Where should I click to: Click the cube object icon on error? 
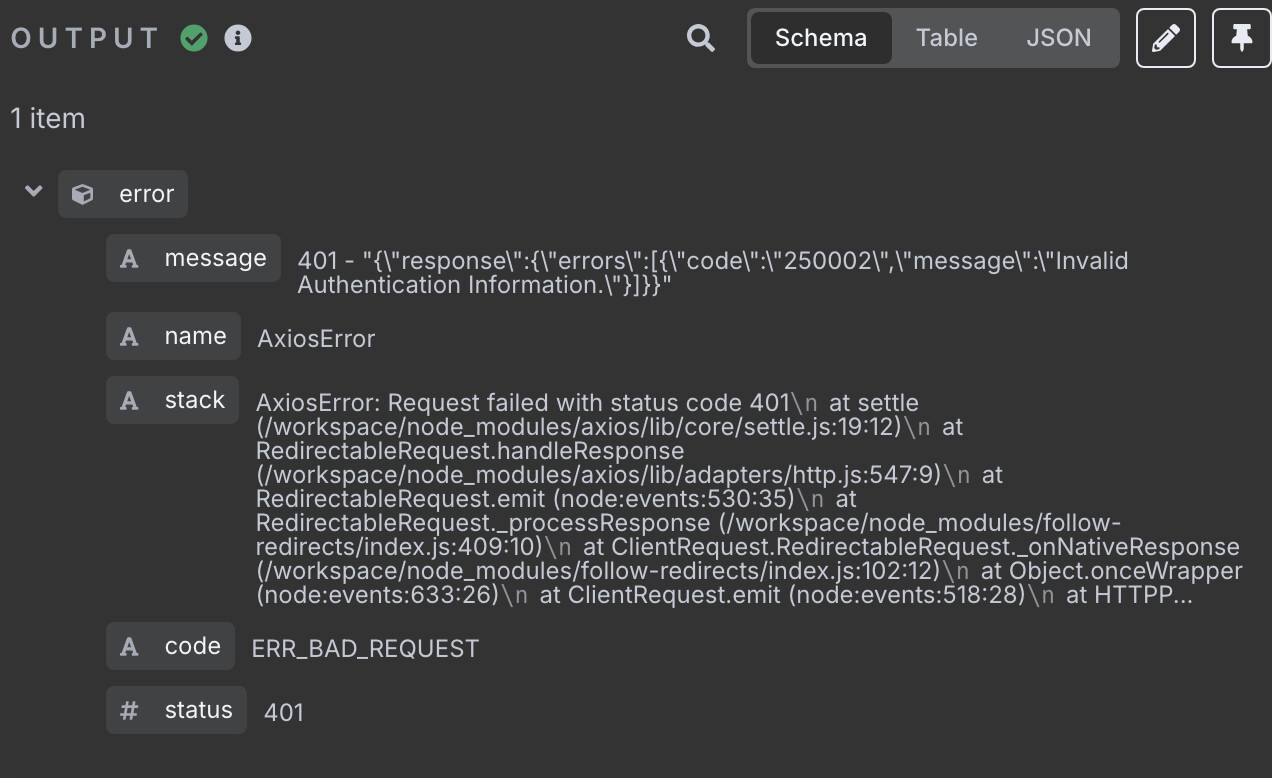click(x=83, y=194)
